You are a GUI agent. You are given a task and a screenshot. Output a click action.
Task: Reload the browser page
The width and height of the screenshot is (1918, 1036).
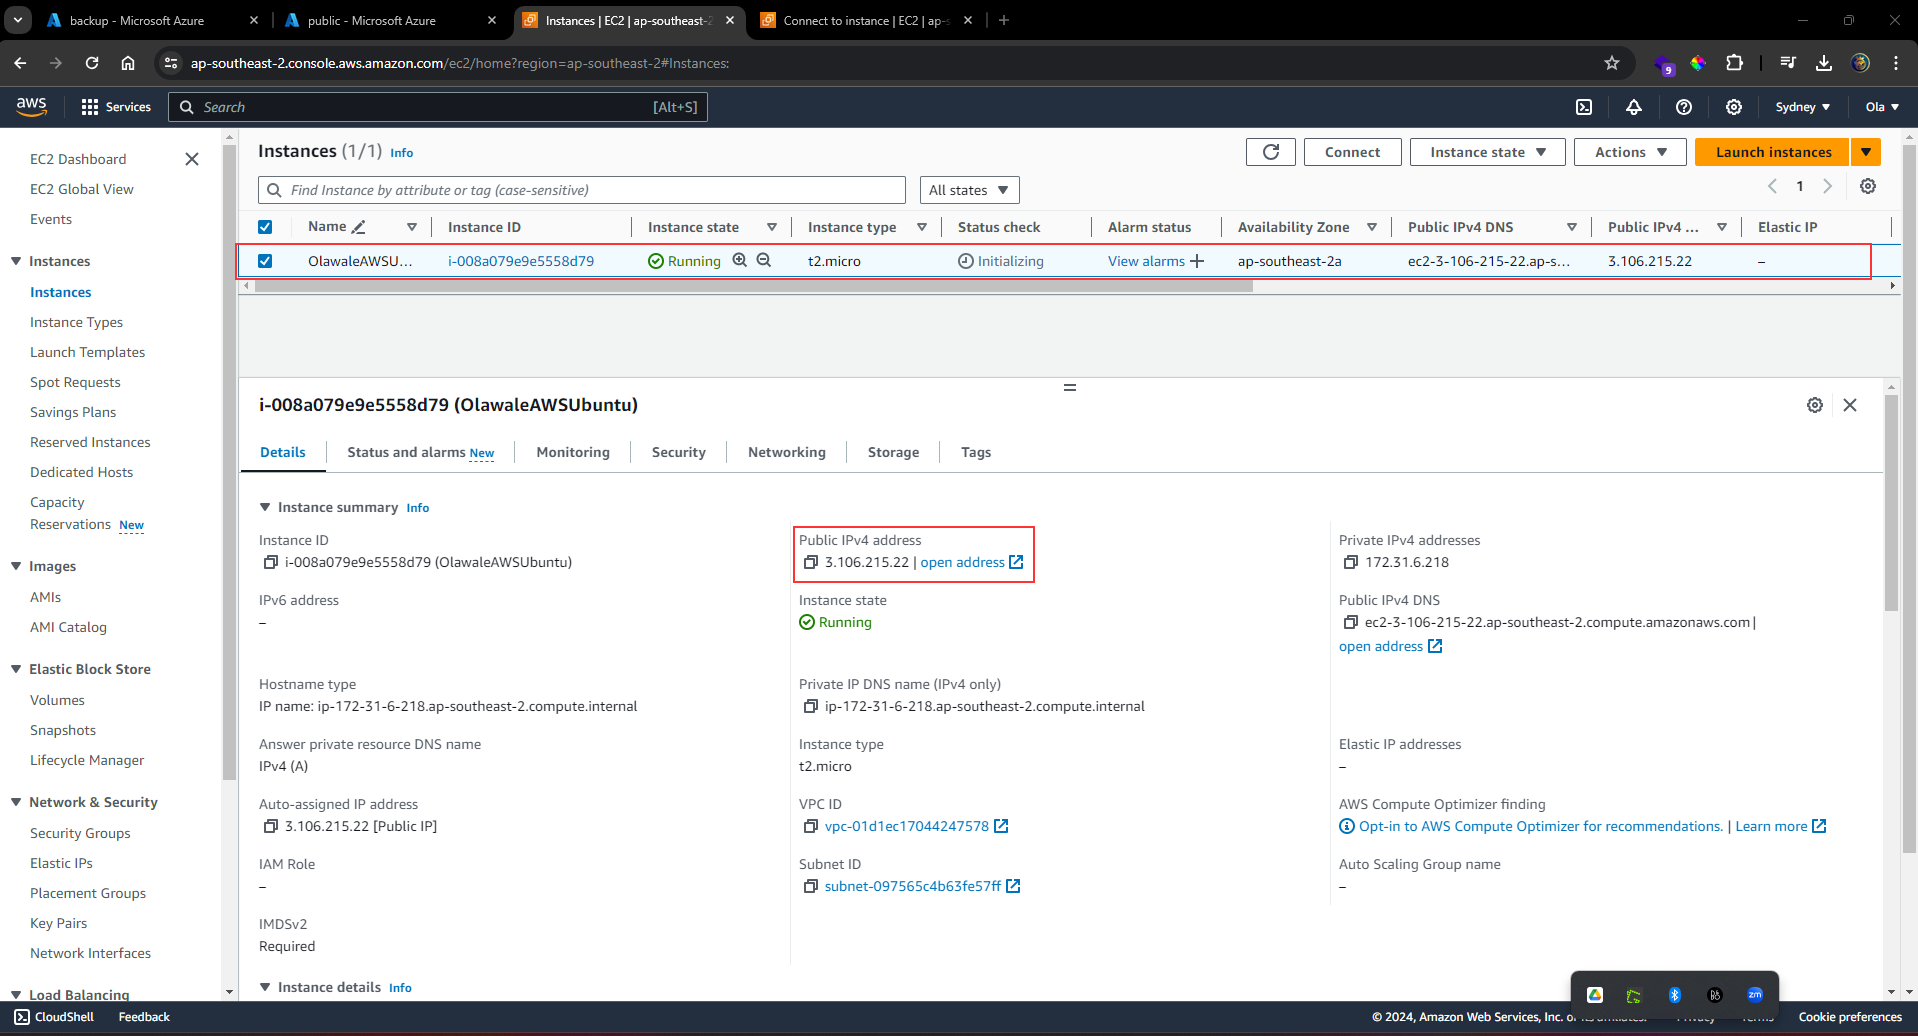(92, 63)
